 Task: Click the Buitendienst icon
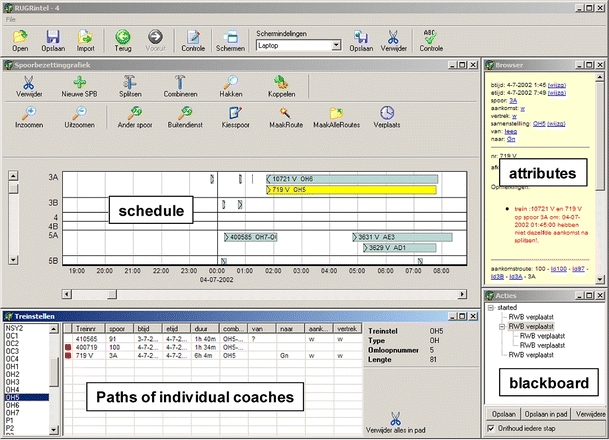coord(185,113)
